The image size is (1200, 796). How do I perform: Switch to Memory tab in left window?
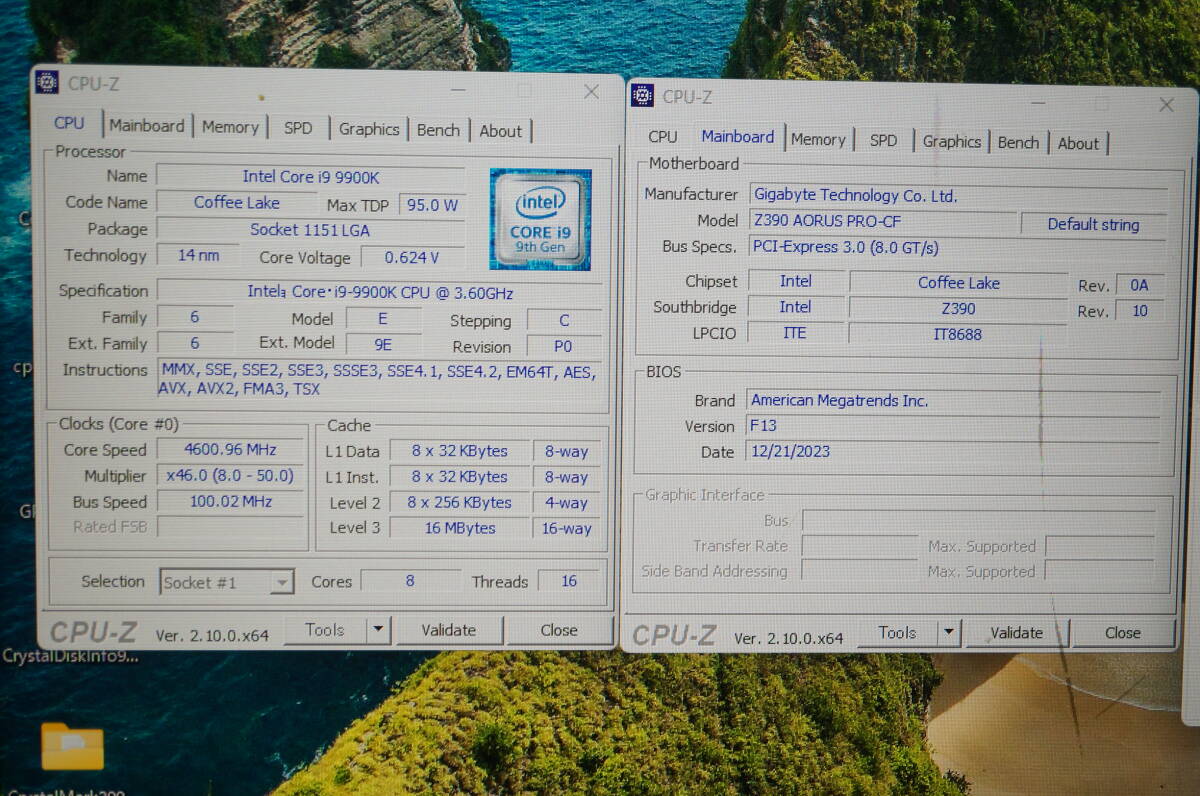click(230, 127)
